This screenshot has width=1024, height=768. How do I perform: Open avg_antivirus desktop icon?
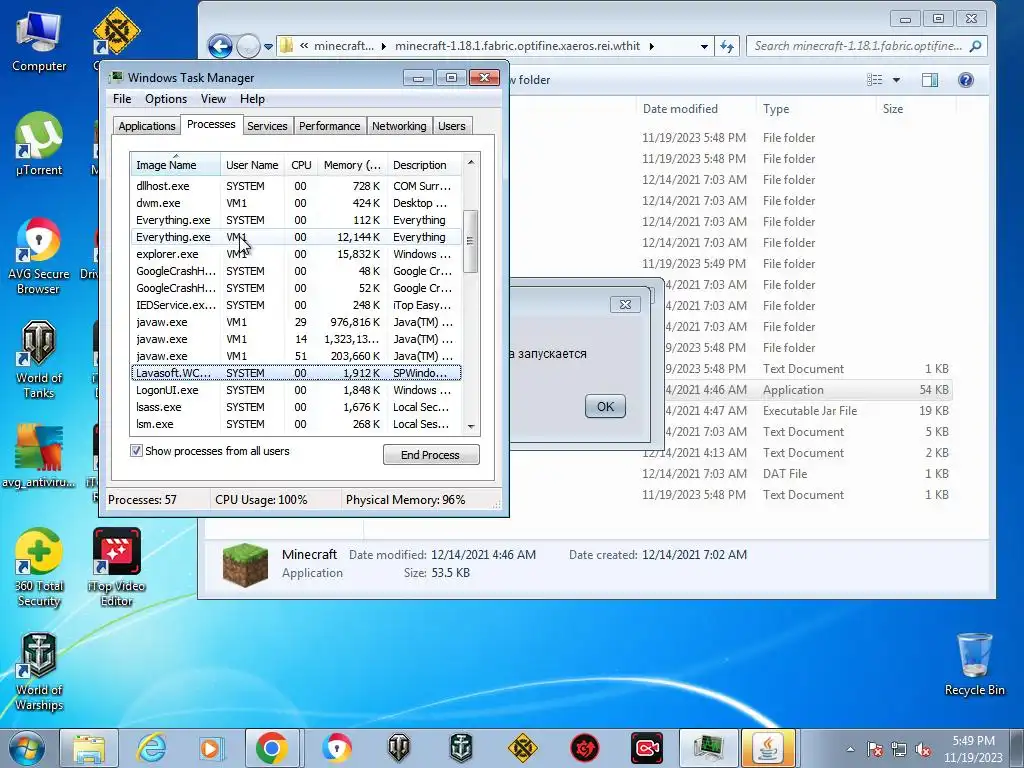click(x=39, y=456)
